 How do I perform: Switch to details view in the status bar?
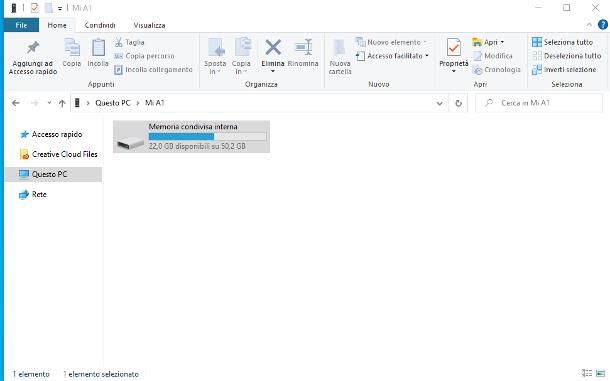click(x=587, y=374)
